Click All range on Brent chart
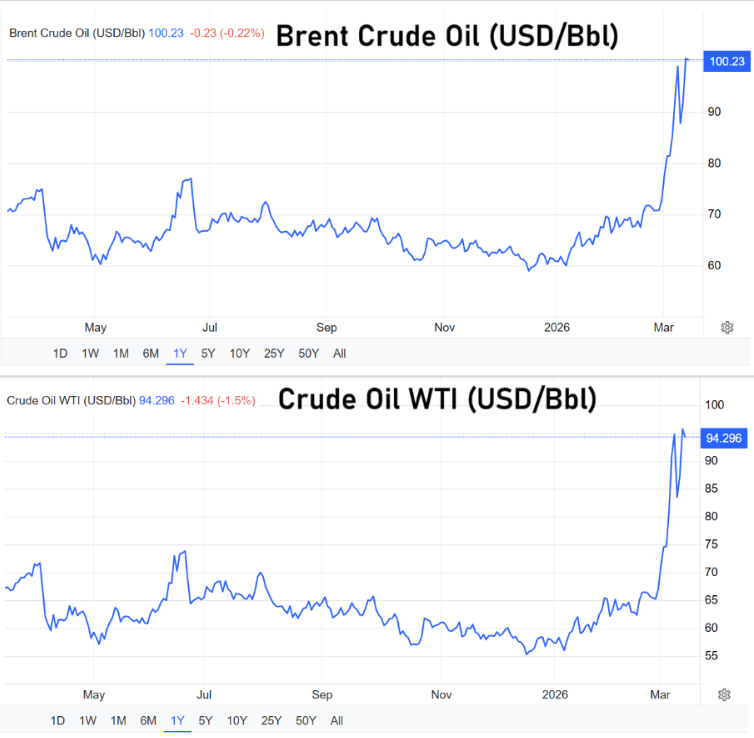The width and height of the screenshot is (754, 738). click(x=339, y=353)
